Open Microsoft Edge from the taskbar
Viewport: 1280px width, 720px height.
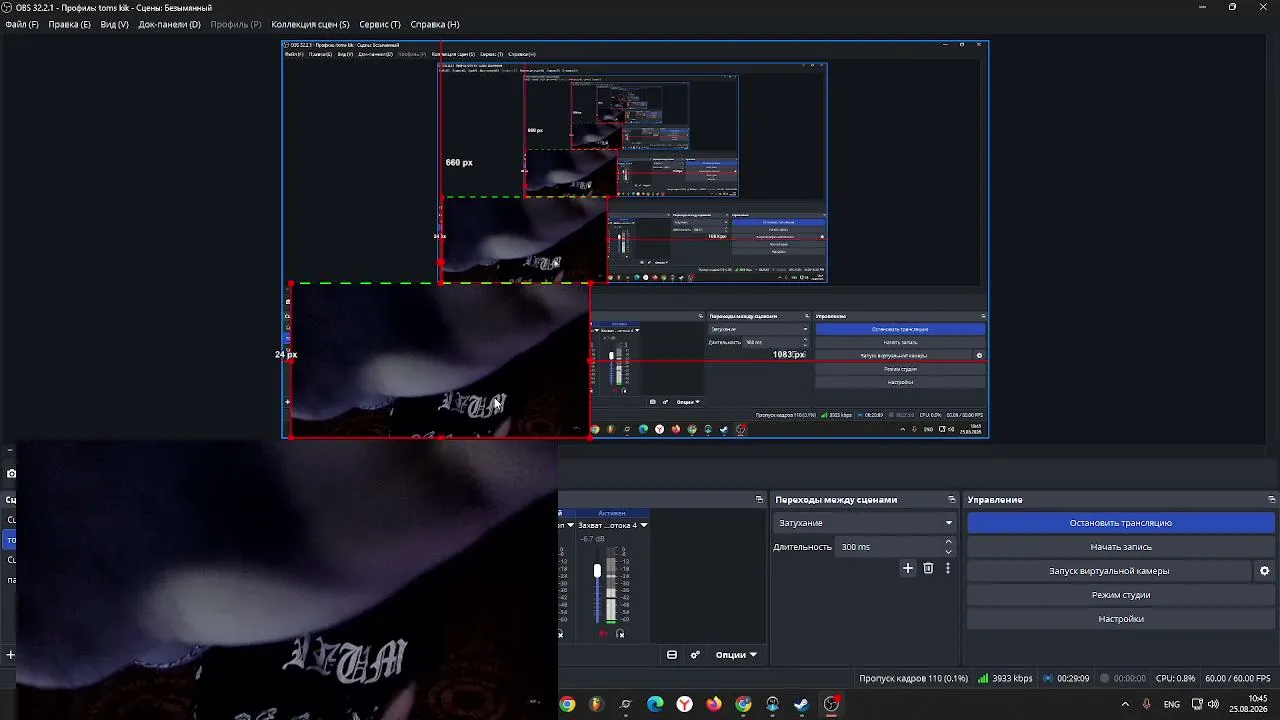click(655, 704)
